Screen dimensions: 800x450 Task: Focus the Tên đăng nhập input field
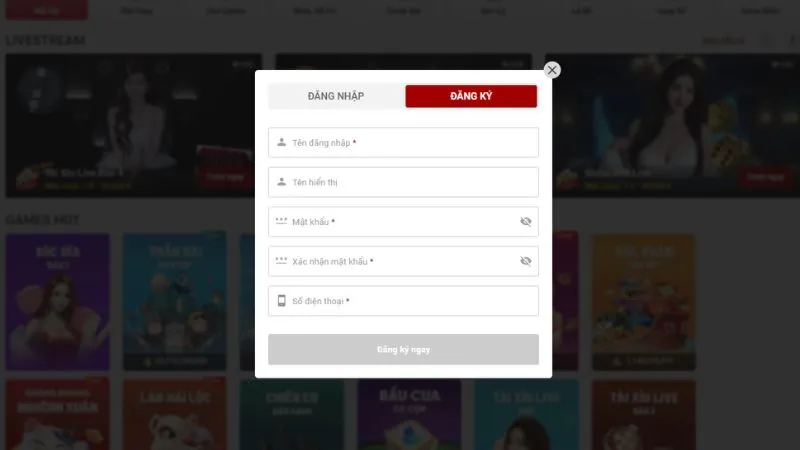coord(403,142)
